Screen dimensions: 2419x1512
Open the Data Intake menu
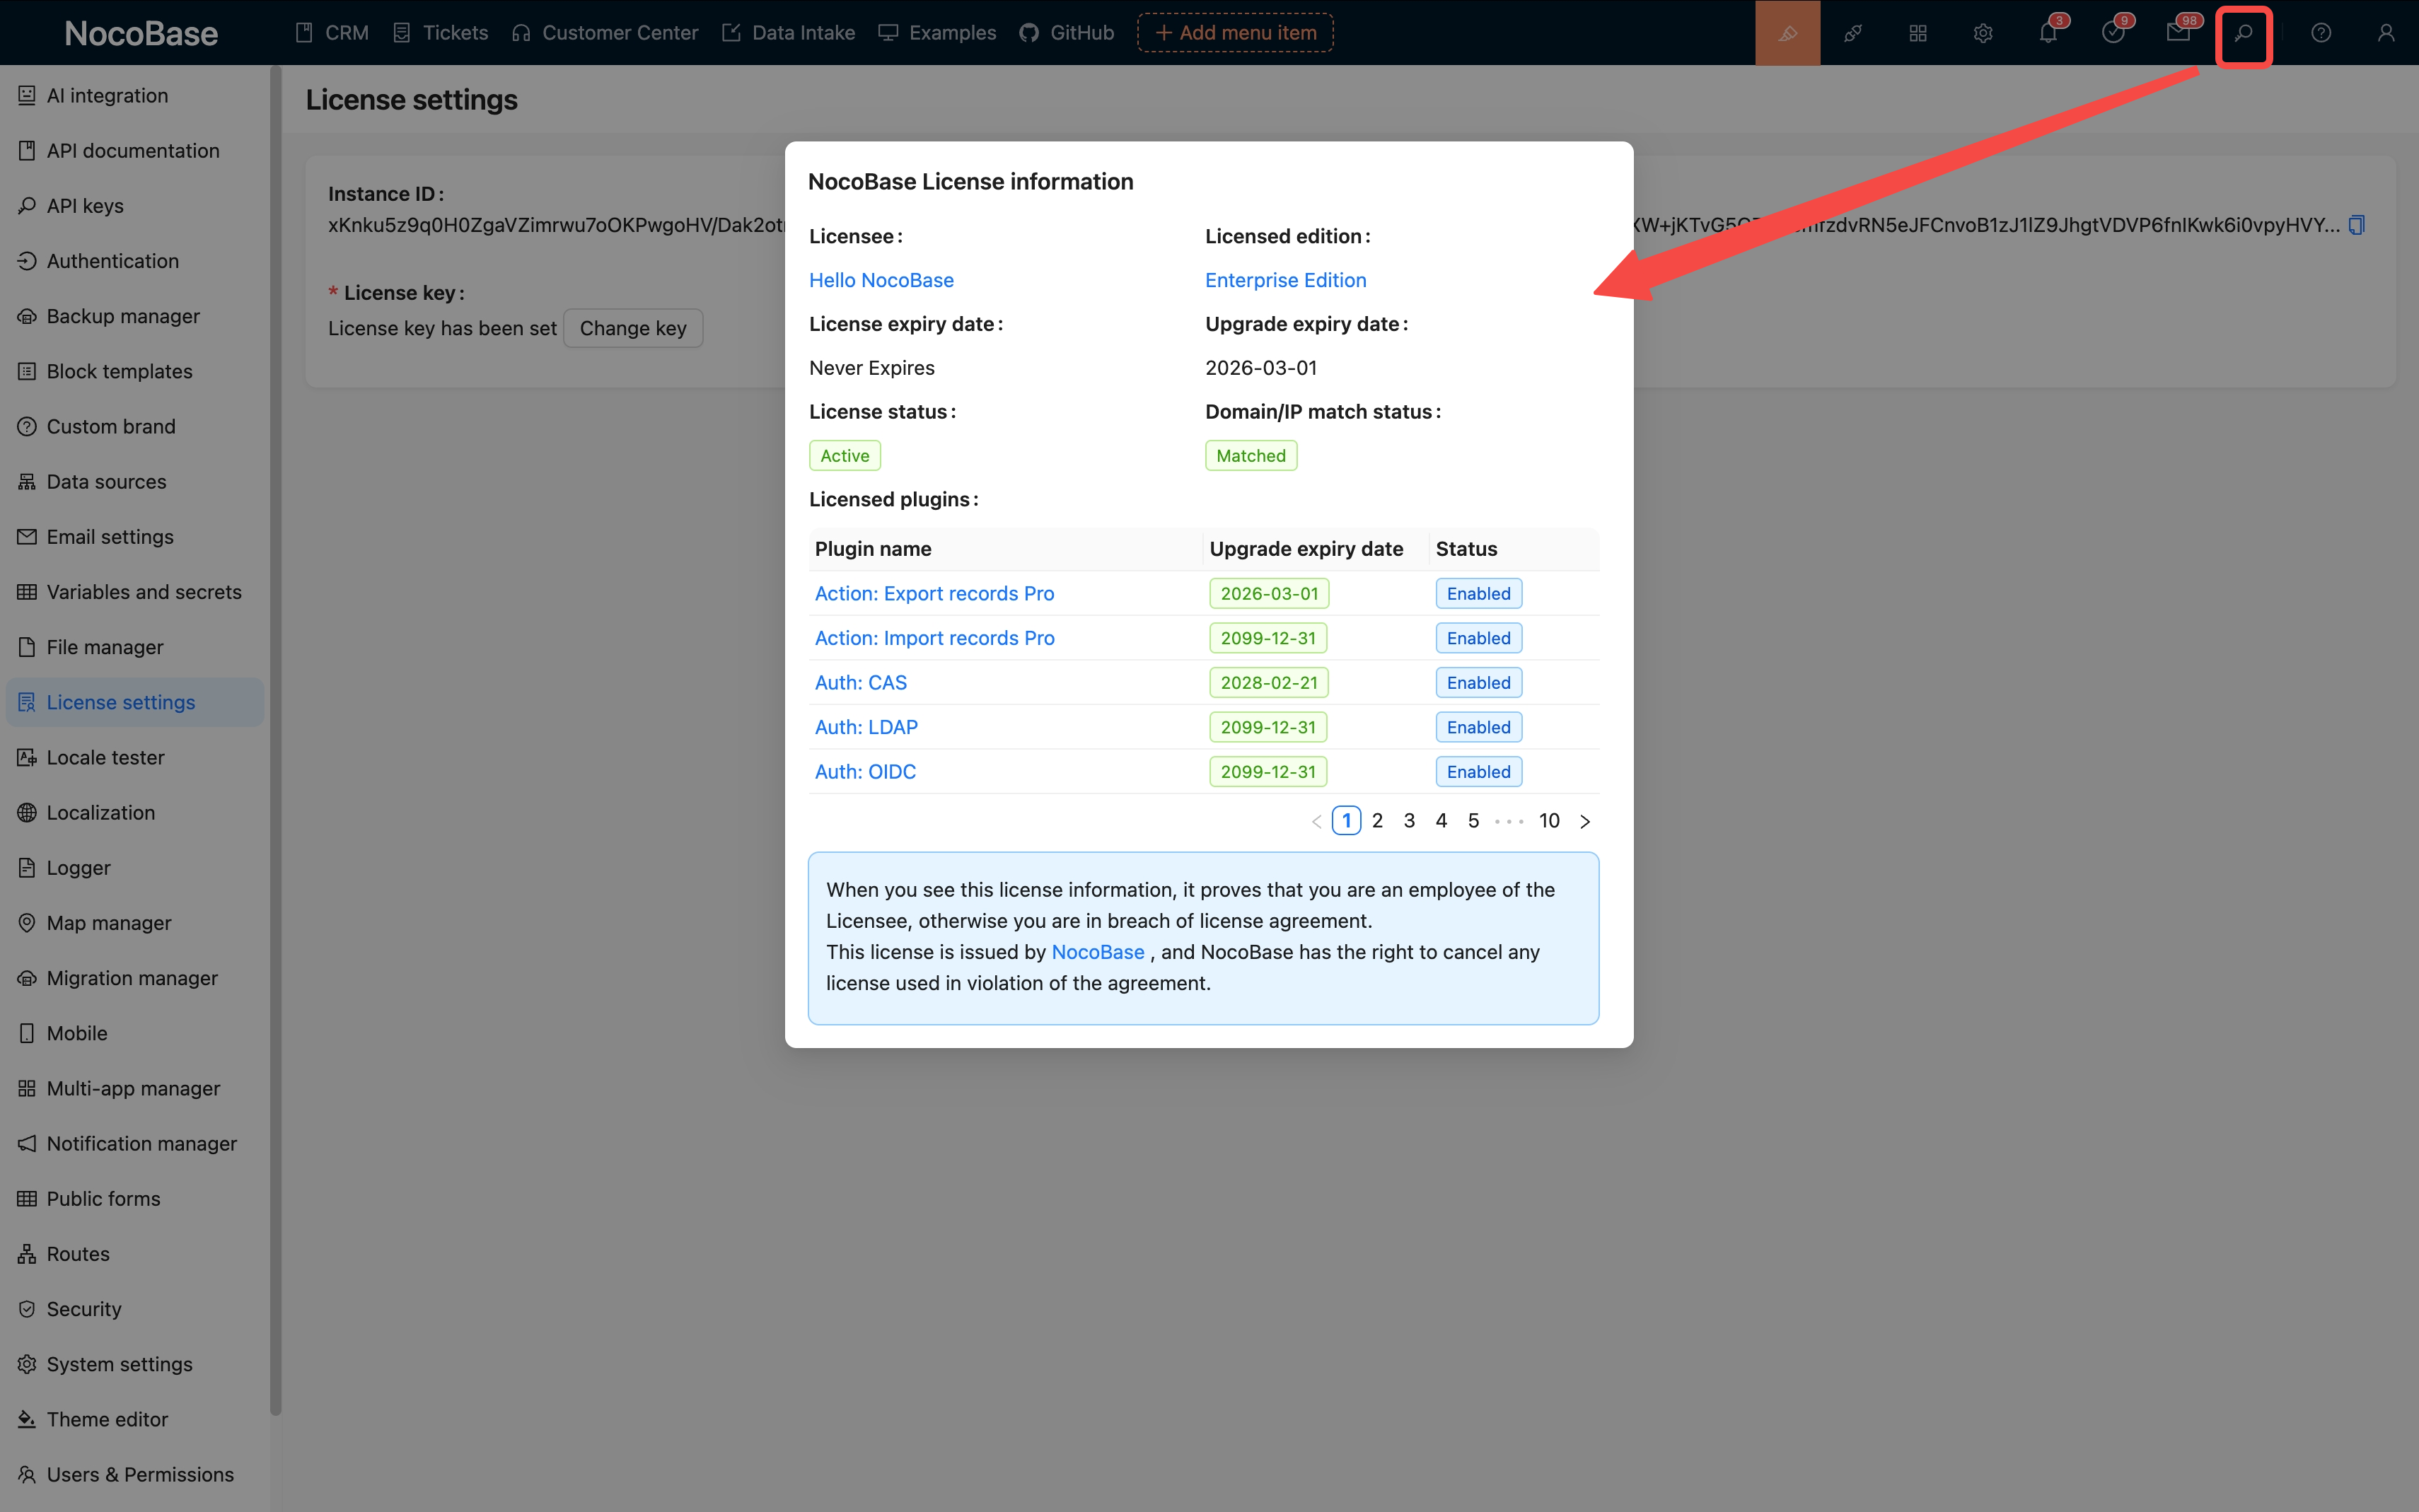click(x=789, y=33)
